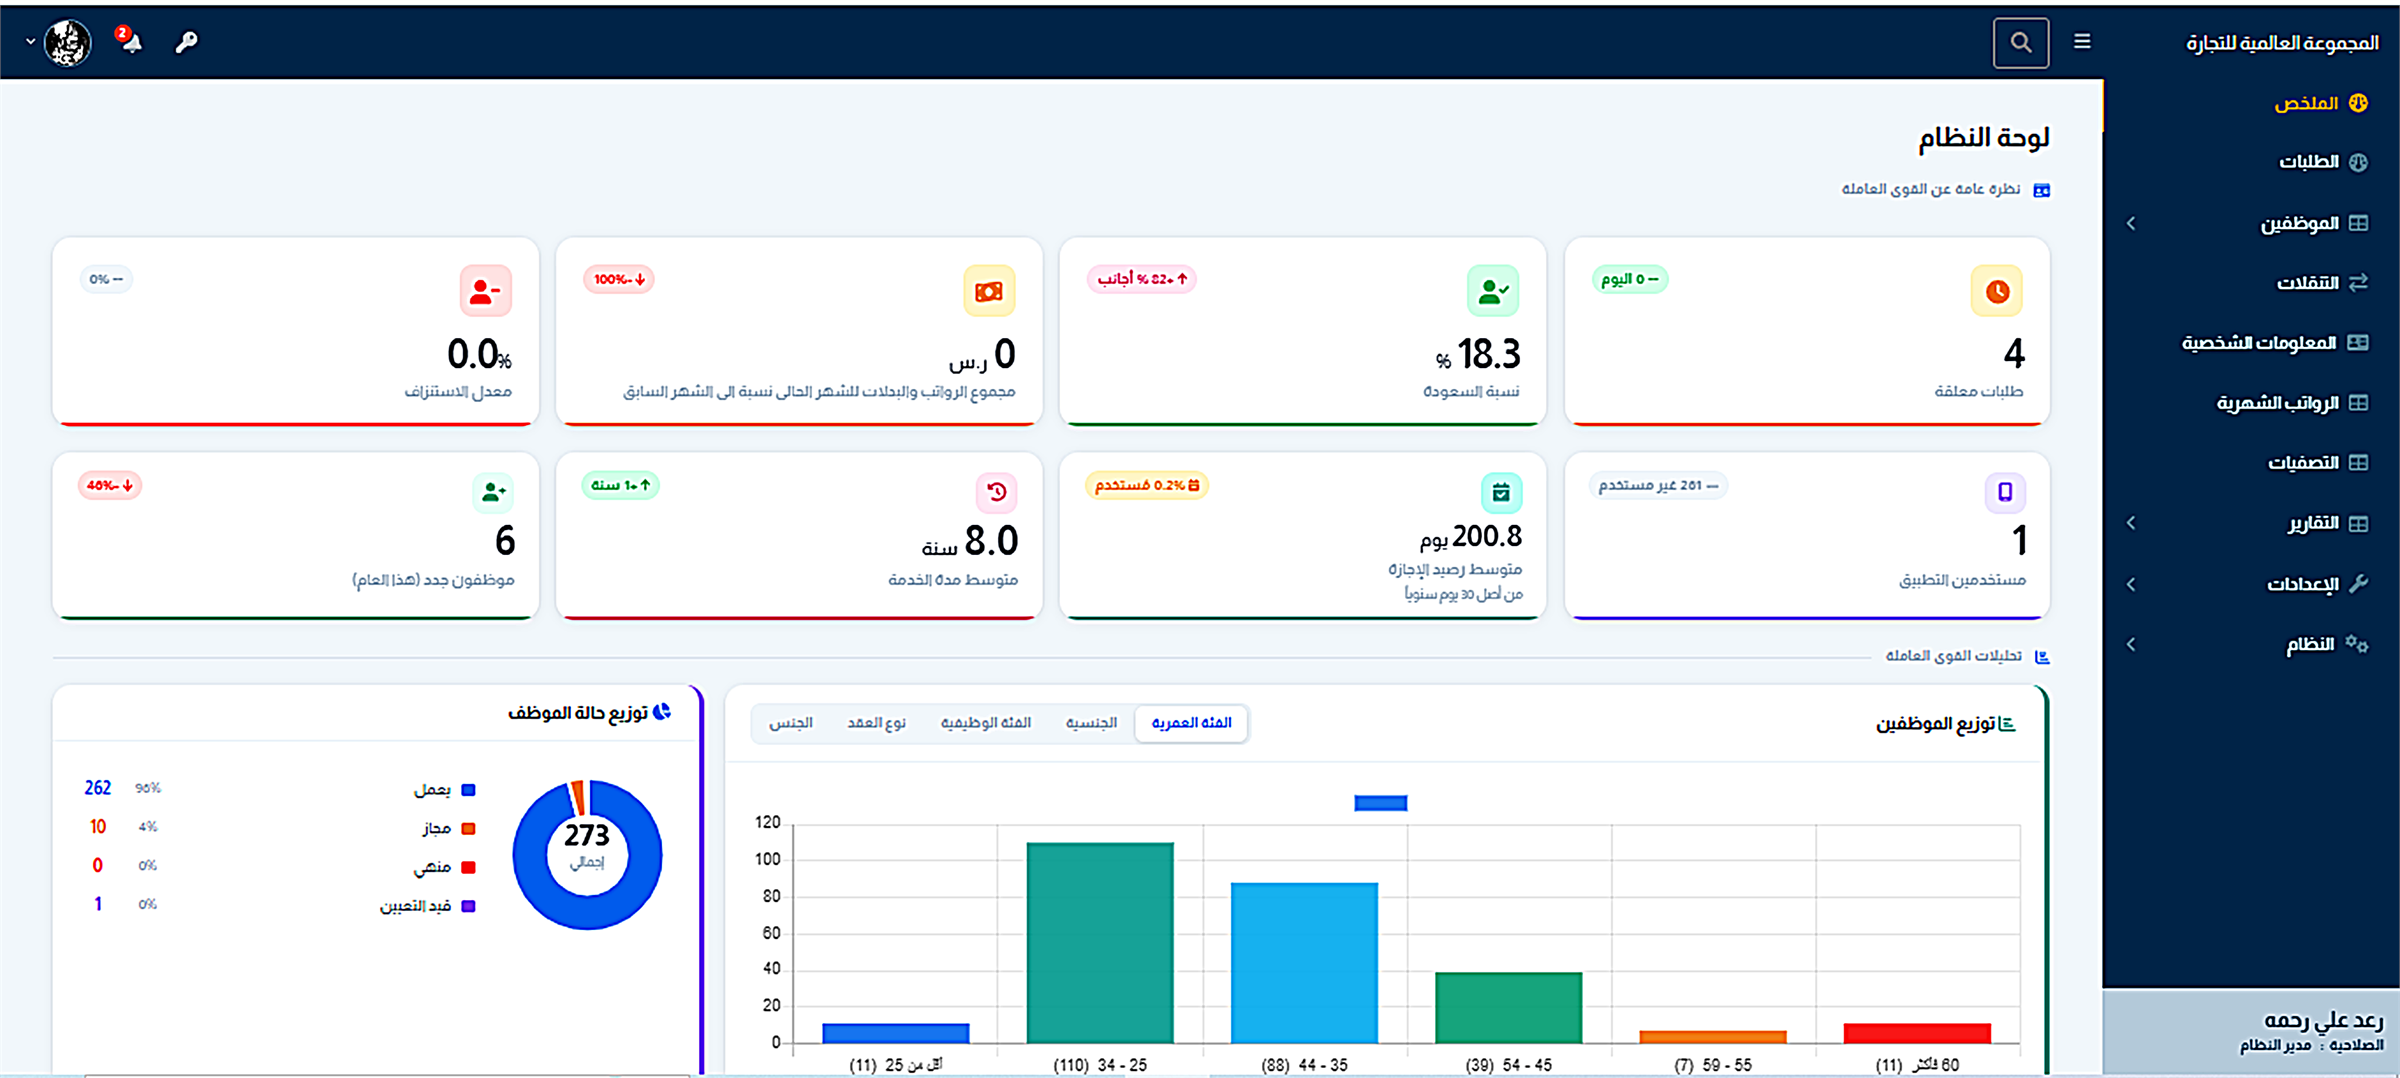
Task: Click the icon beside تحليلات القوى العاملة
Action: pyautogui.click(x=2042, y=657)
